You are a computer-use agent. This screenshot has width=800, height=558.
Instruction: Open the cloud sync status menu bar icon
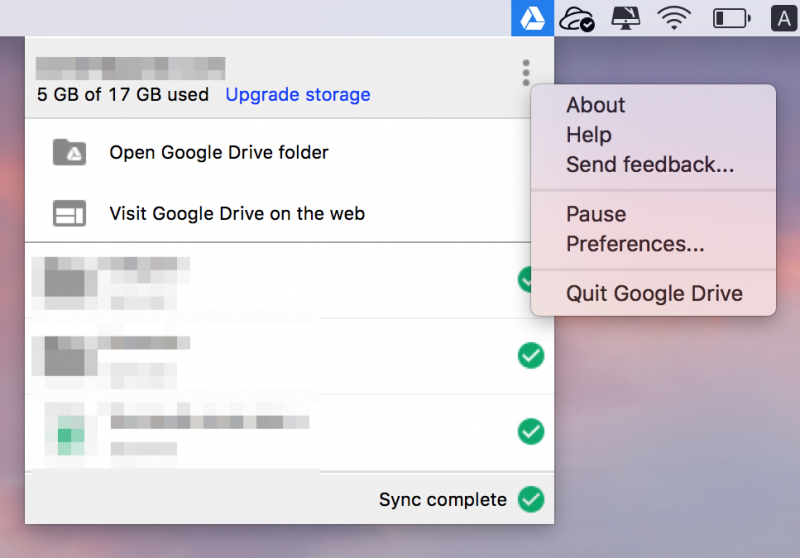(577, 19)
